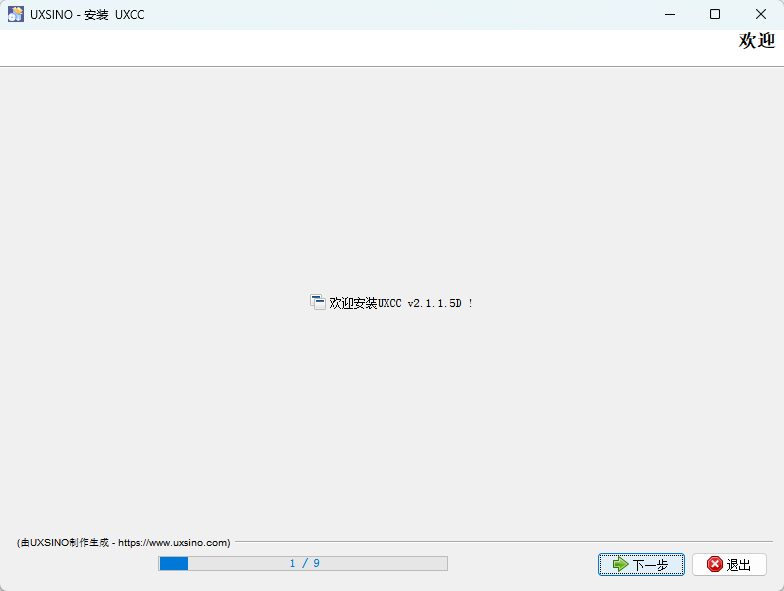Click the green arrow on the 下一步 button

pyautogui.click(x=620, y=564)
